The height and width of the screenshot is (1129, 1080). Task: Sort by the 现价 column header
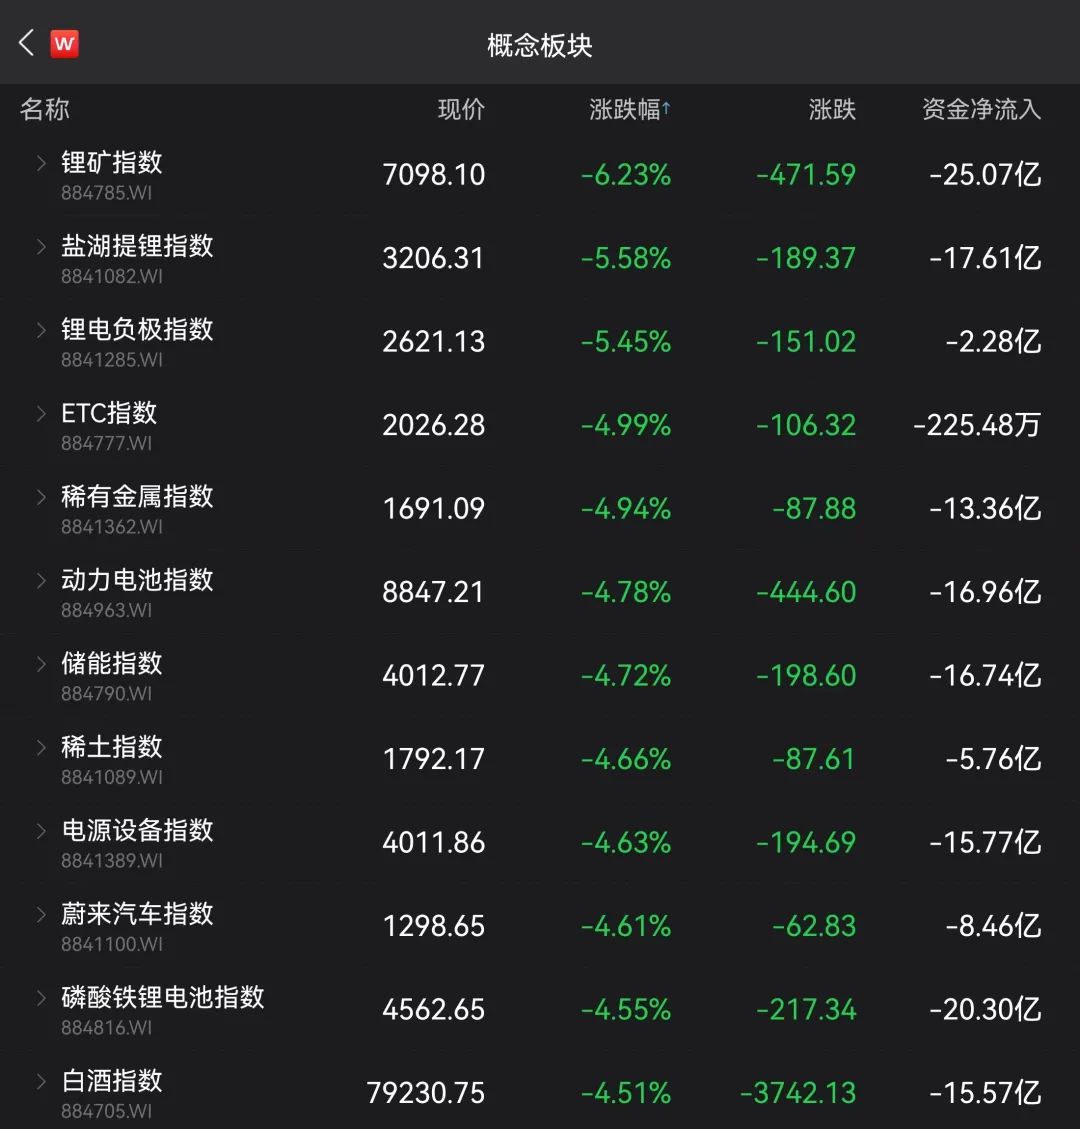tap(461, 109)
